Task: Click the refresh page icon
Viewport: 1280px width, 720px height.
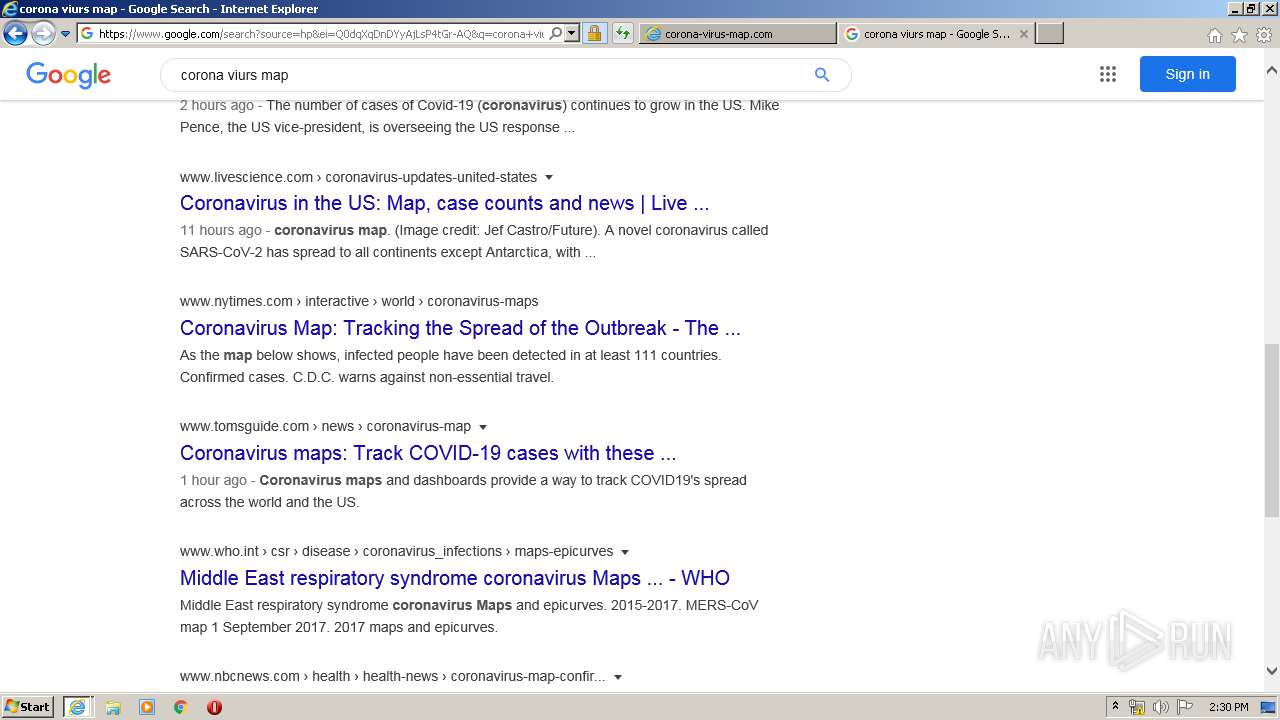Action: (x=623, y=33)
